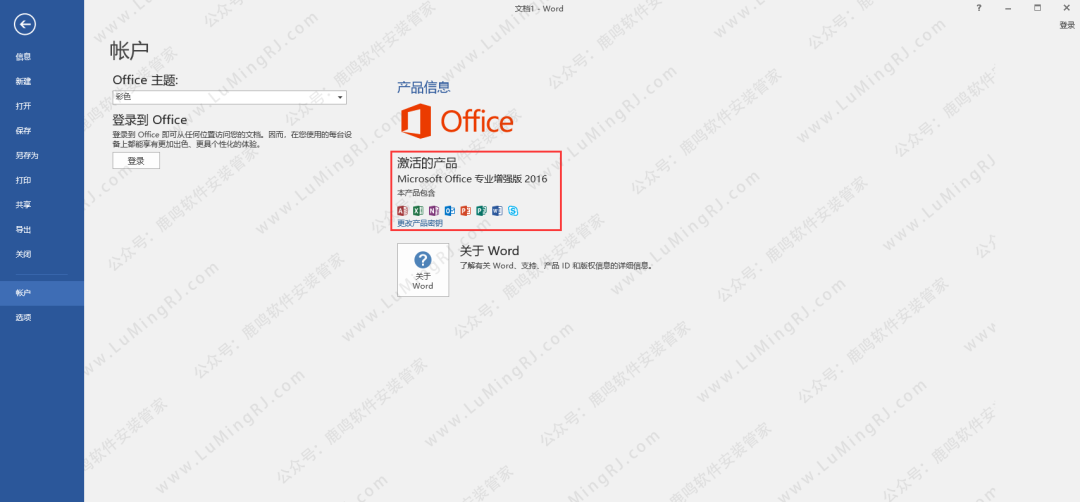Click the Excel product icon
Screen dimensions: 1080x502
pos(418,211)
